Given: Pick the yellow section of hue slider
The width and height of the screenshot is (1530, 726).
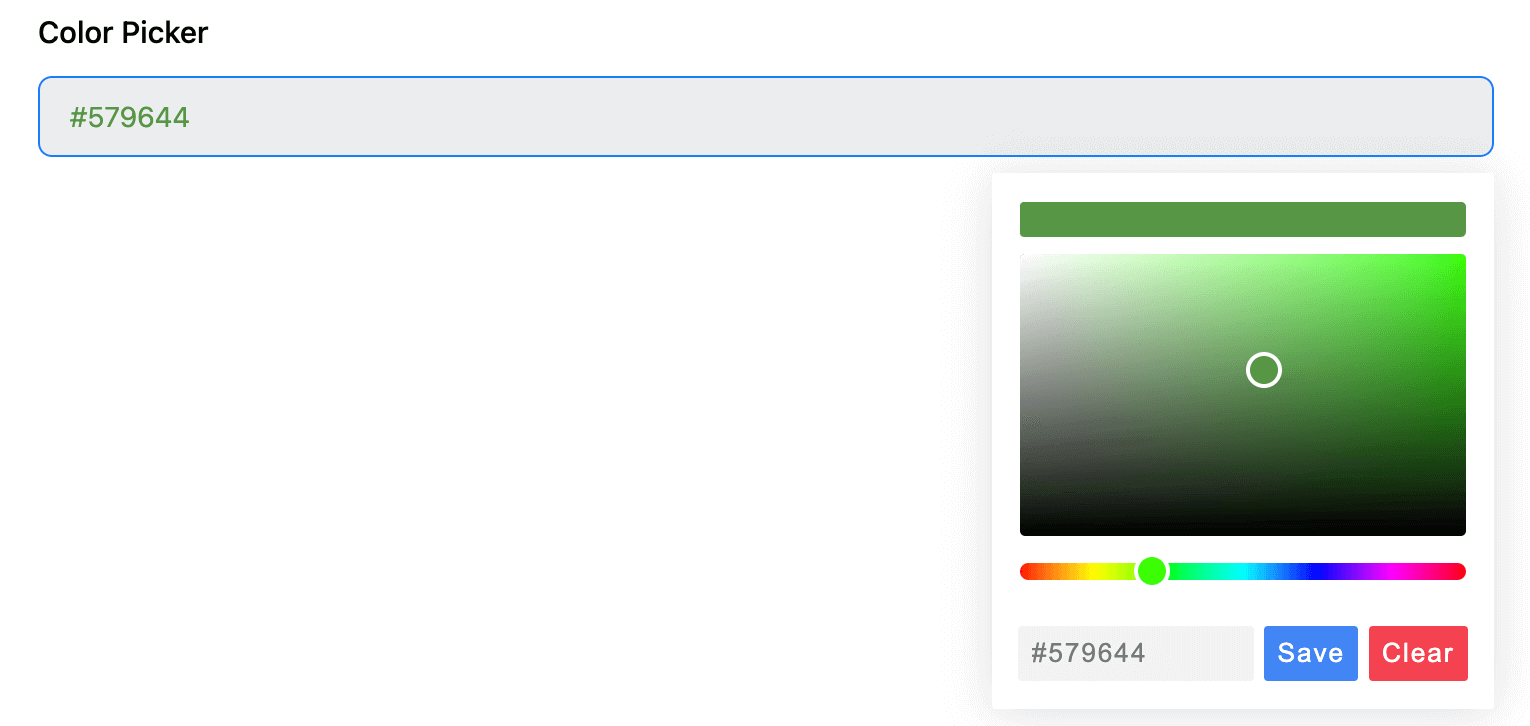Looking at the screenshot, I should click(x=1095, y=571).
